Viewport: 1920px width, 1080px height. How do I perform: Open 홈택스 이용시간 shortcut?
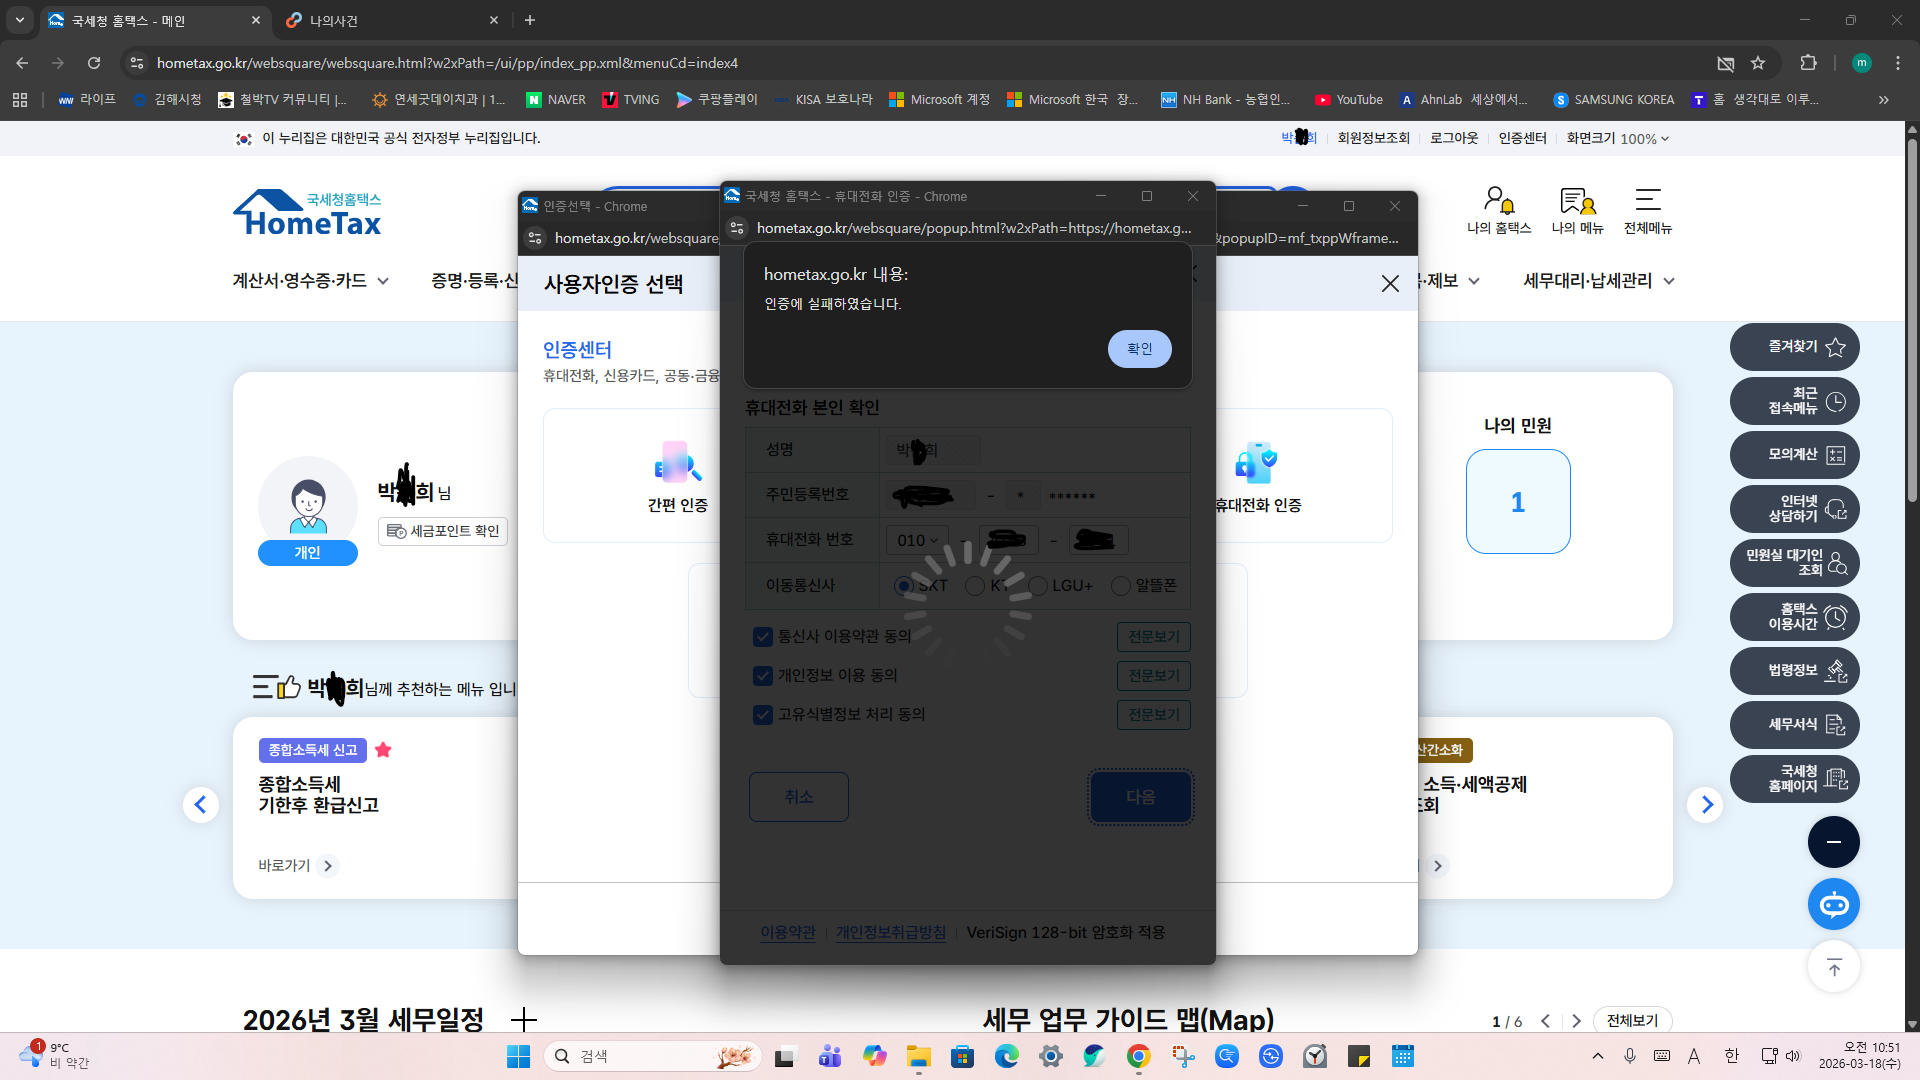[x=1795, y=617]
